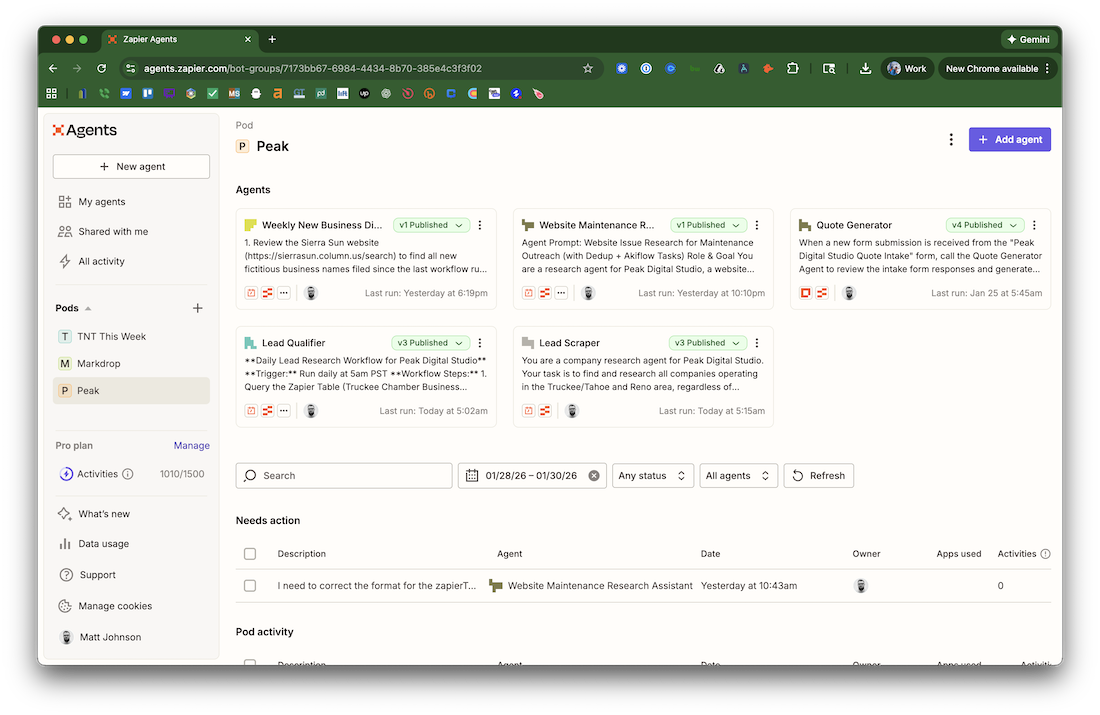Open Quote Generator agent options menu
The height and width of the screenshot is (715, 1100).
[x=1034, y=225]
